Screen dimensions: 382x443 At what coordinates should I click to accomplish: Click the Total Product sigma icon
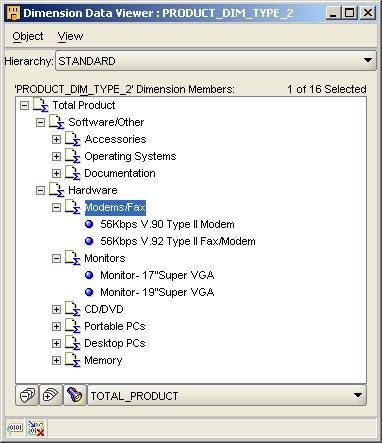tap(41, 105)
